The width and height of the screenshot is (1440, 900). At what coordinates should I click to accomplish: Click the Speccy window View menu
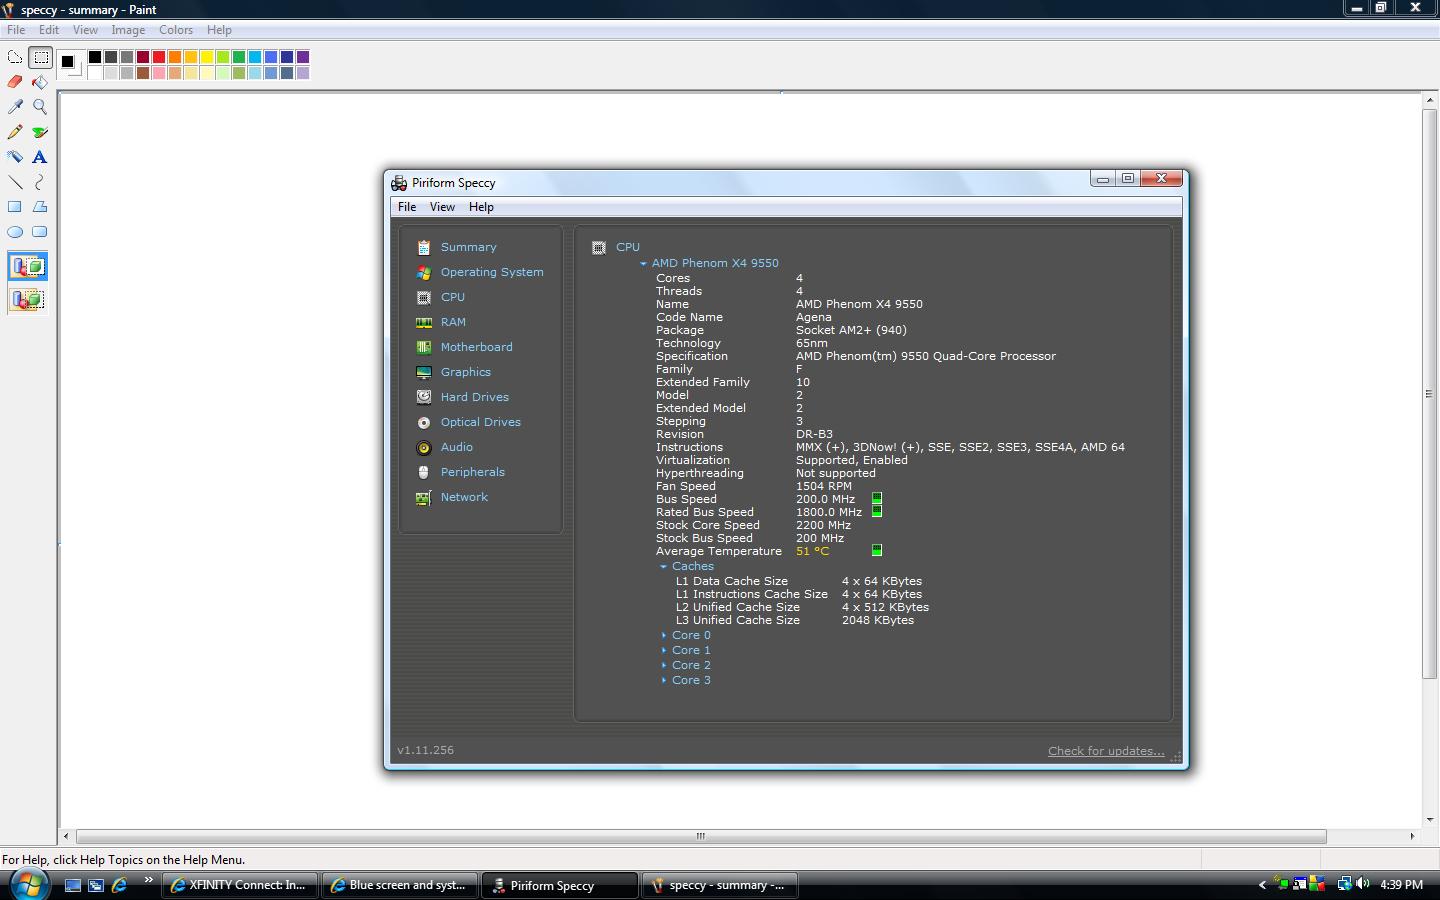point(442,207)
